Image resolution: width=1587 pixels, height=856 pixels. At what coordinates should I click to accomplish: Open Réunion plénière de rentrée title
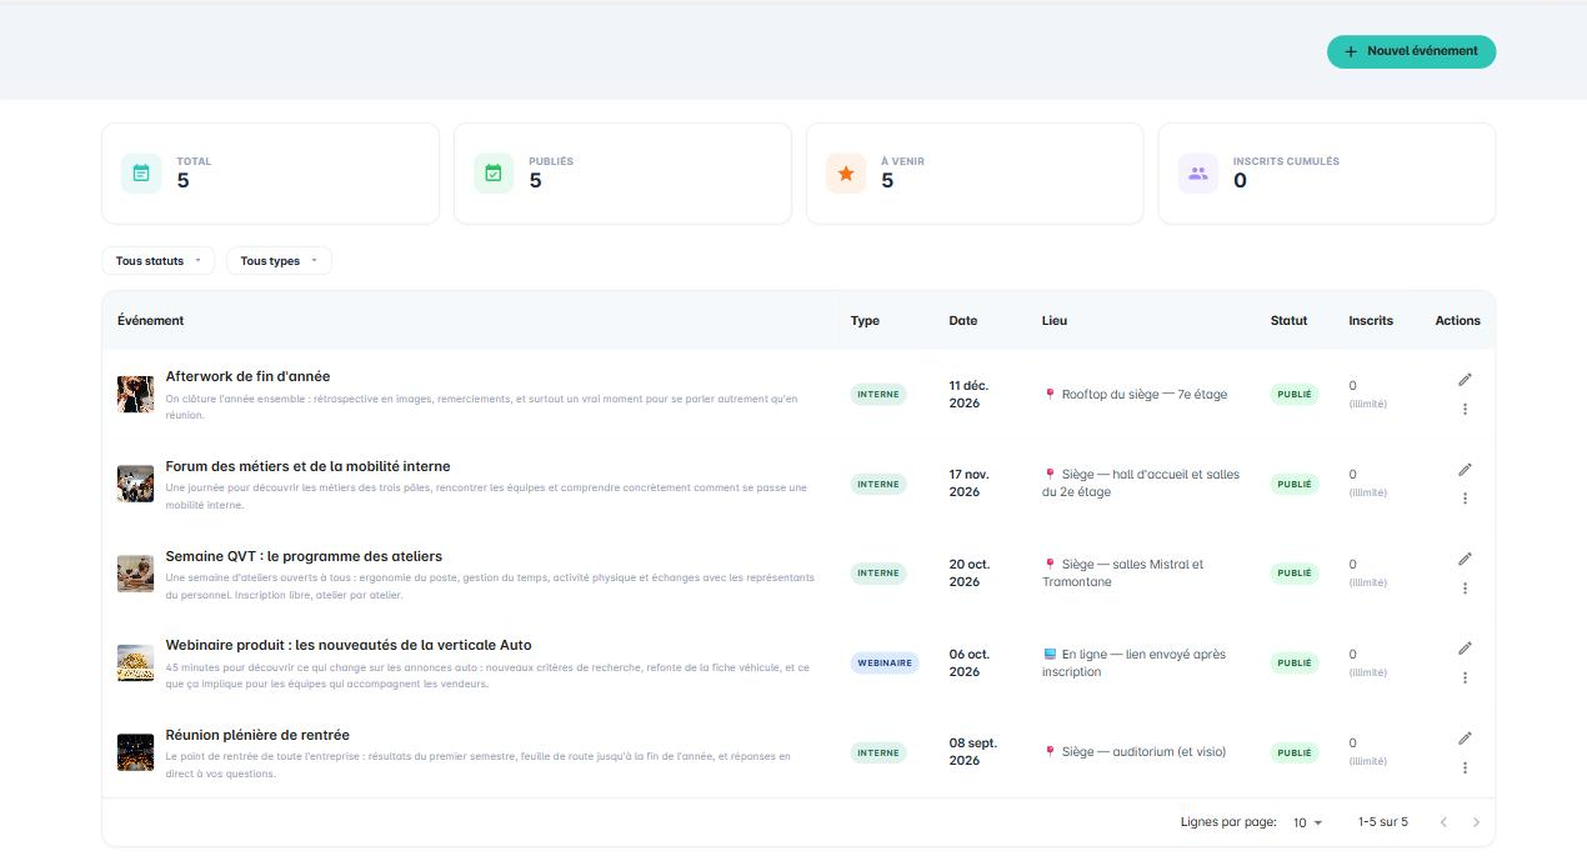point(257,735)
